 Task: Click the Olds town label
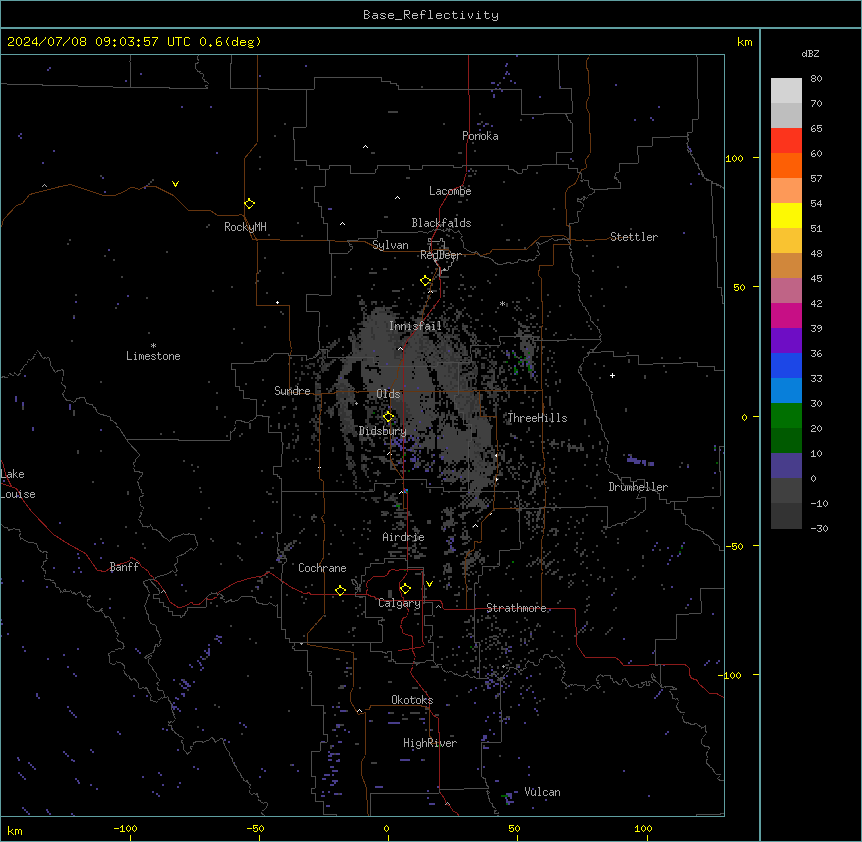pos(388,394)
